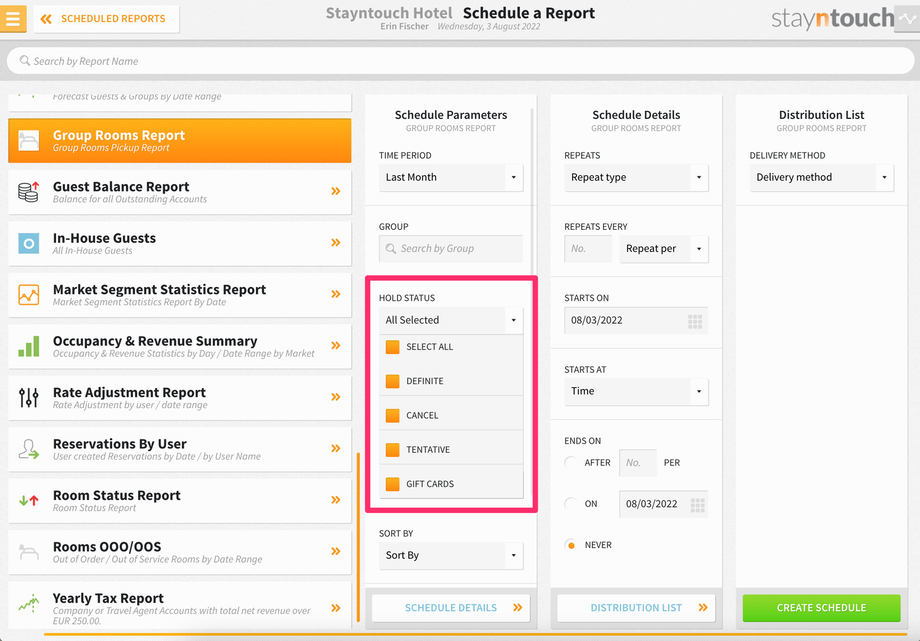Screen dimensions: 920x641
Task: Click the Rate Adjustment Report sliders icon
Action: 29,397
